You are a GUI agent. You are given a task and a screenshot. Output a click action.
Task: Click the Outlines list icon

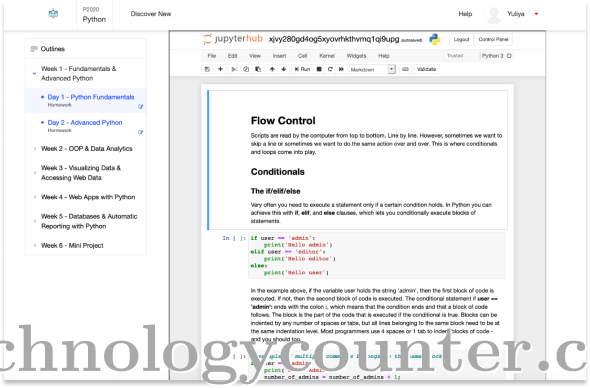click(x=34, y=49)
